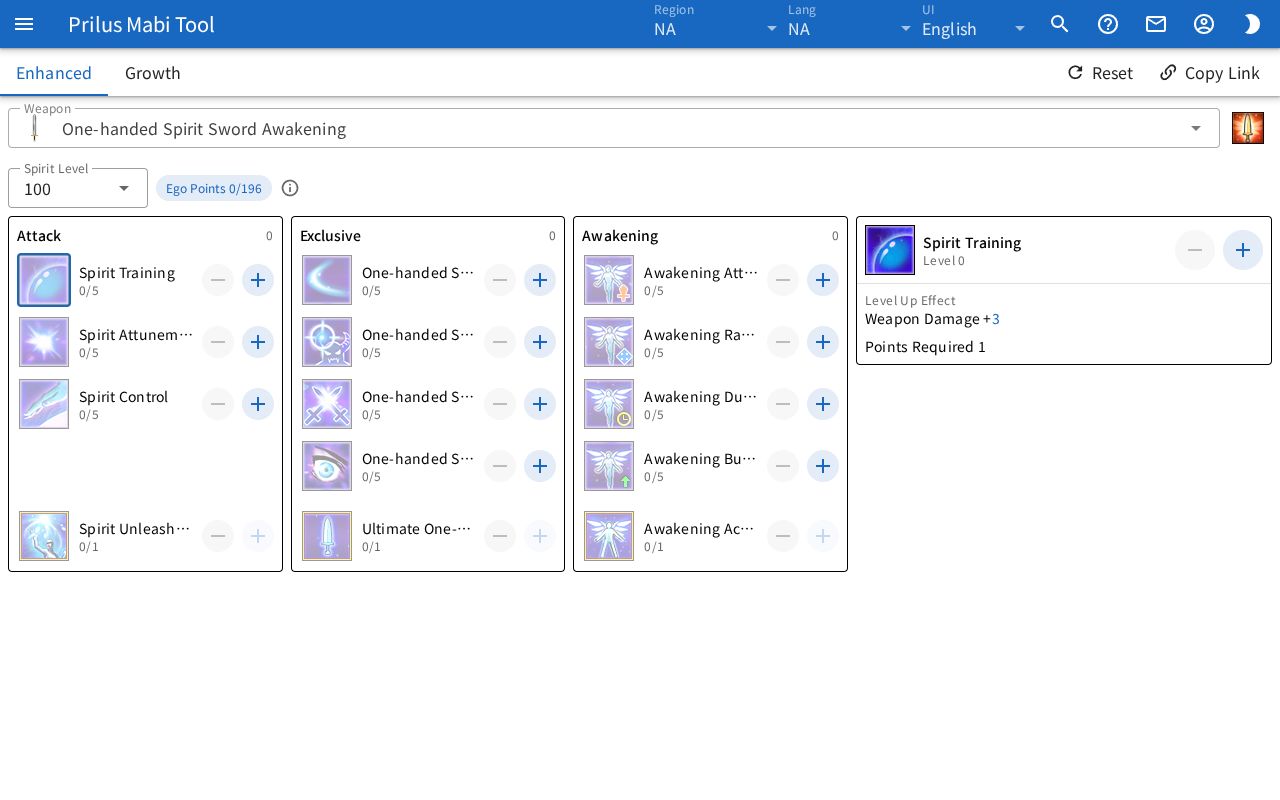Select the Spirit Unleash skill icon

[44, 536]
